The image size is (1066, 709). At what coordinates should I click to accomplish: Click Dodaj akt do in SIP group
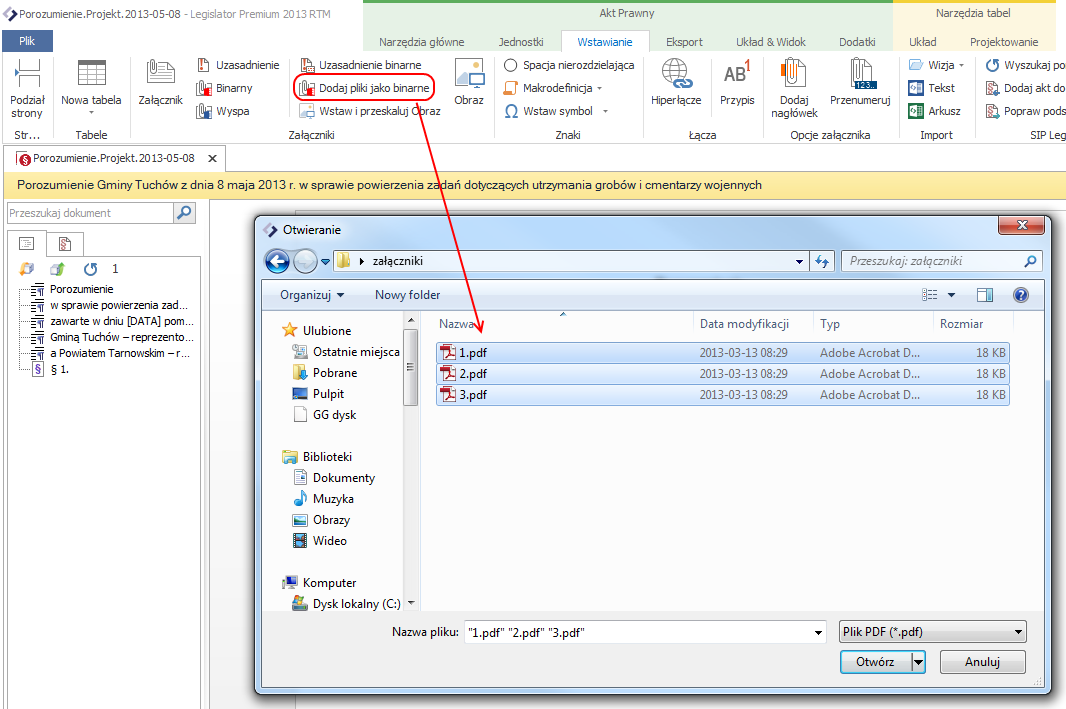pyautogui.click(x=1025, y=88)
